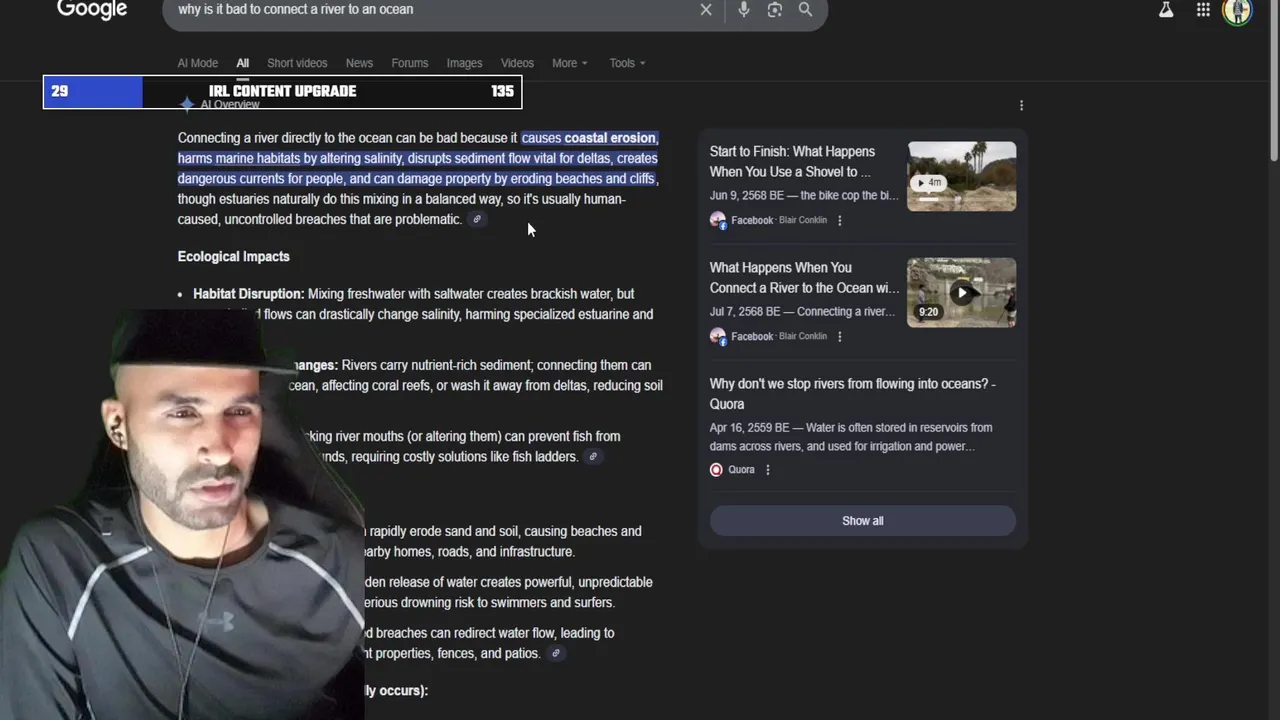Click source link icon after 'fish ladders.'
The image size is (1280, 720).
tap(593, 457)
